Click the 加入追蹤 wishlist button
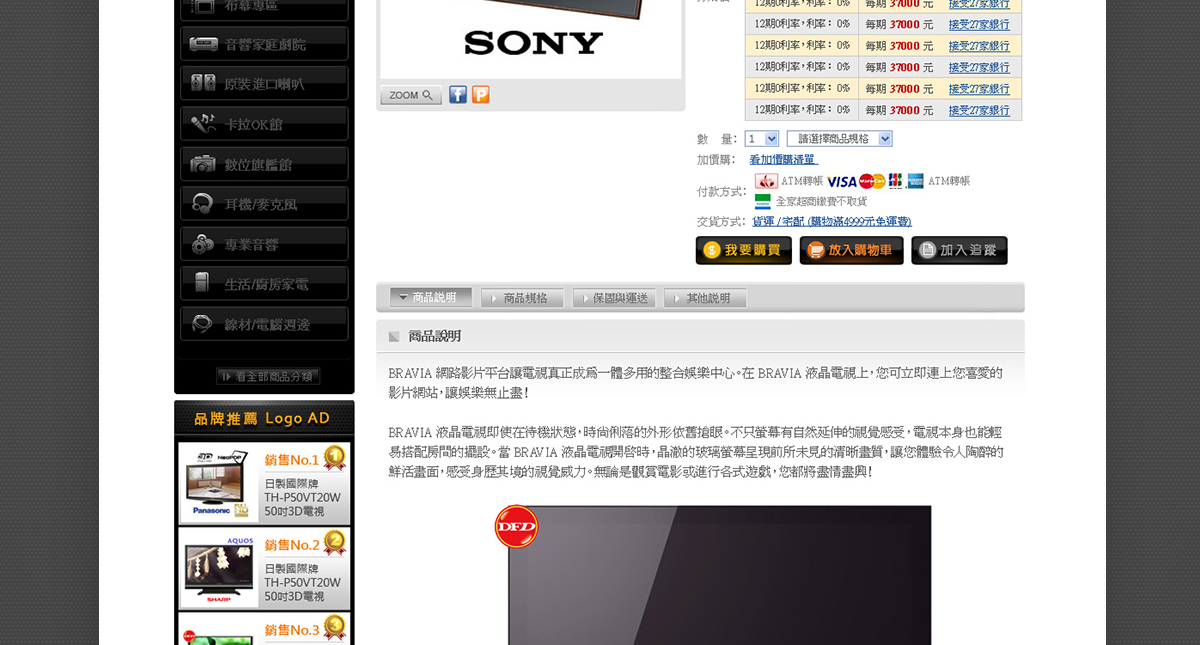The image size is (1200, 645). coord(960,250)
